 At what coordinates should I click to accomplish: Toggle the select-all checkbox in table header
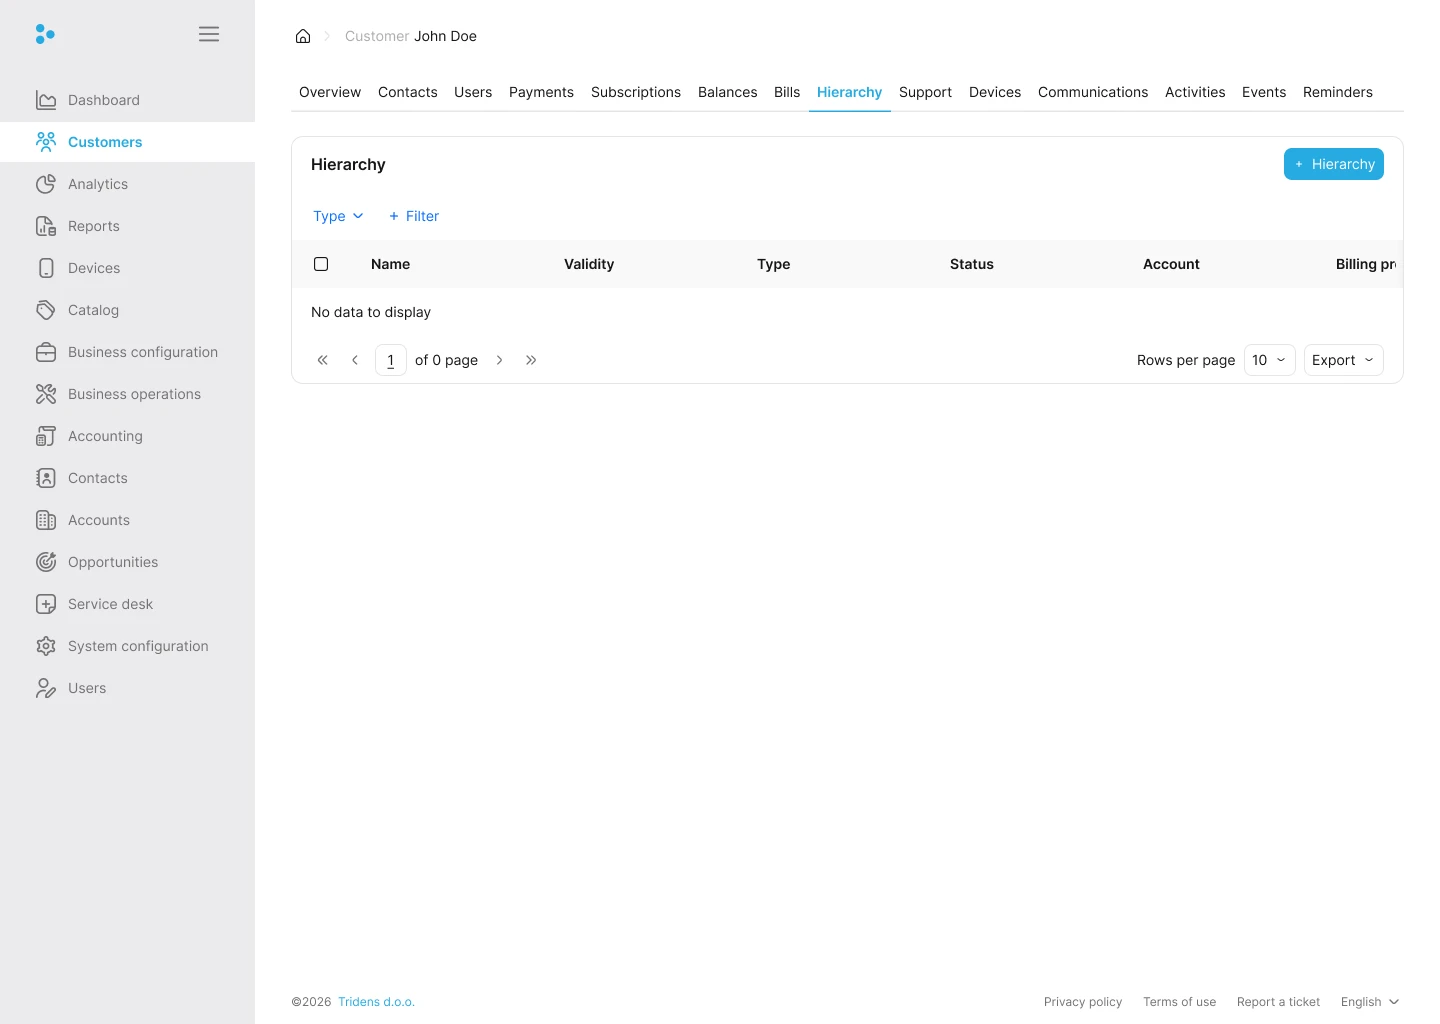pyautogui.click(x=321, y=264)
